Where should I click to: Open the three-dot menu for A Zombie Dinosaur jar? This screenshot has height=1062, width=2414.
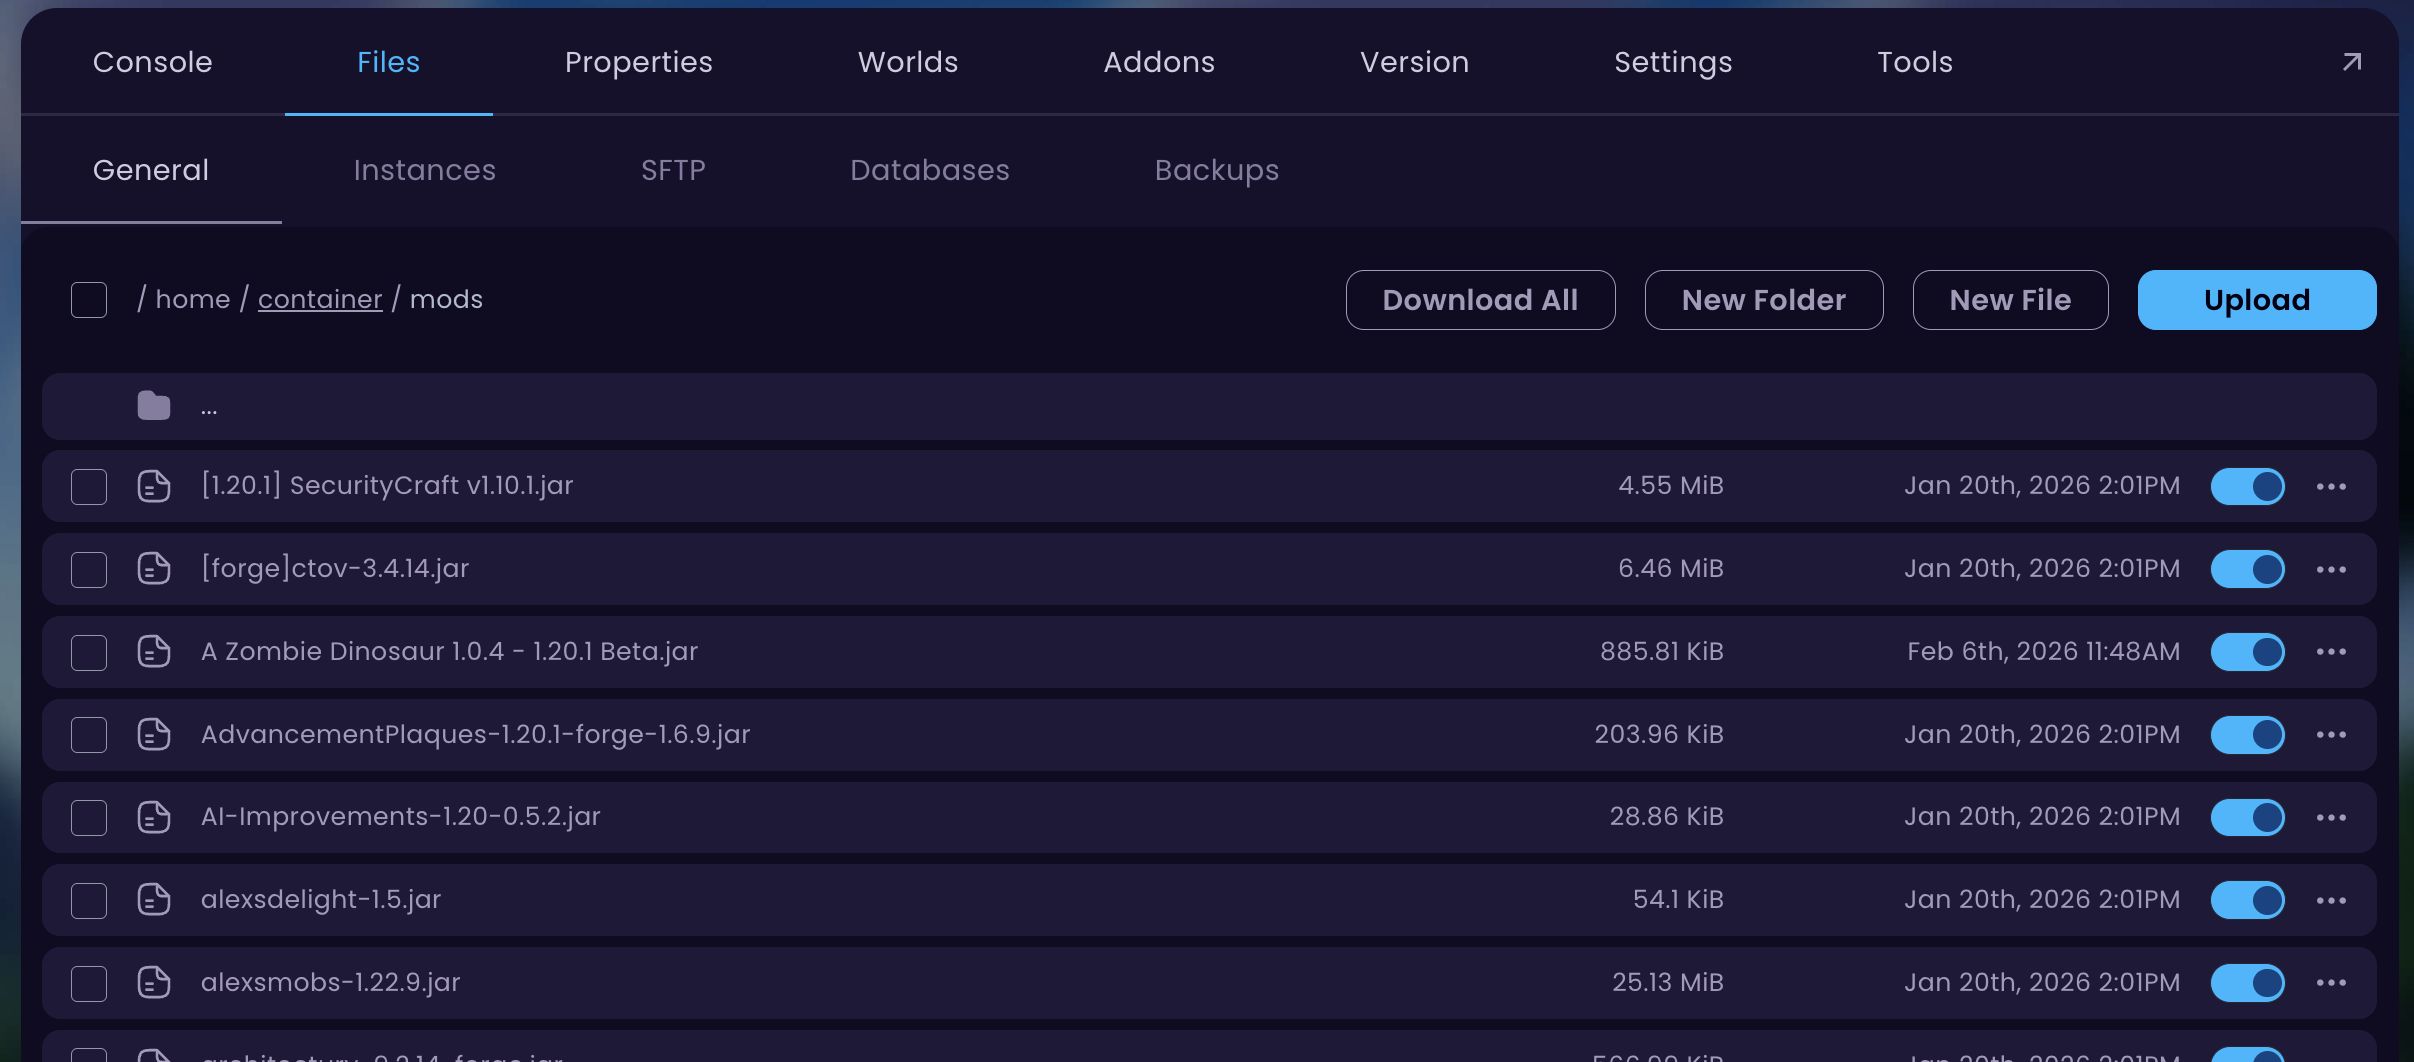[2331, 652]
